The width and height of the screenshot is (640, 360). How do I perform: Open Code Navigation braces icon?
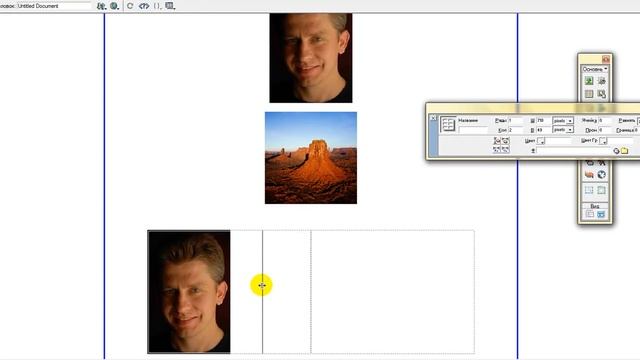pyautogui.click(x=157, y=6)
